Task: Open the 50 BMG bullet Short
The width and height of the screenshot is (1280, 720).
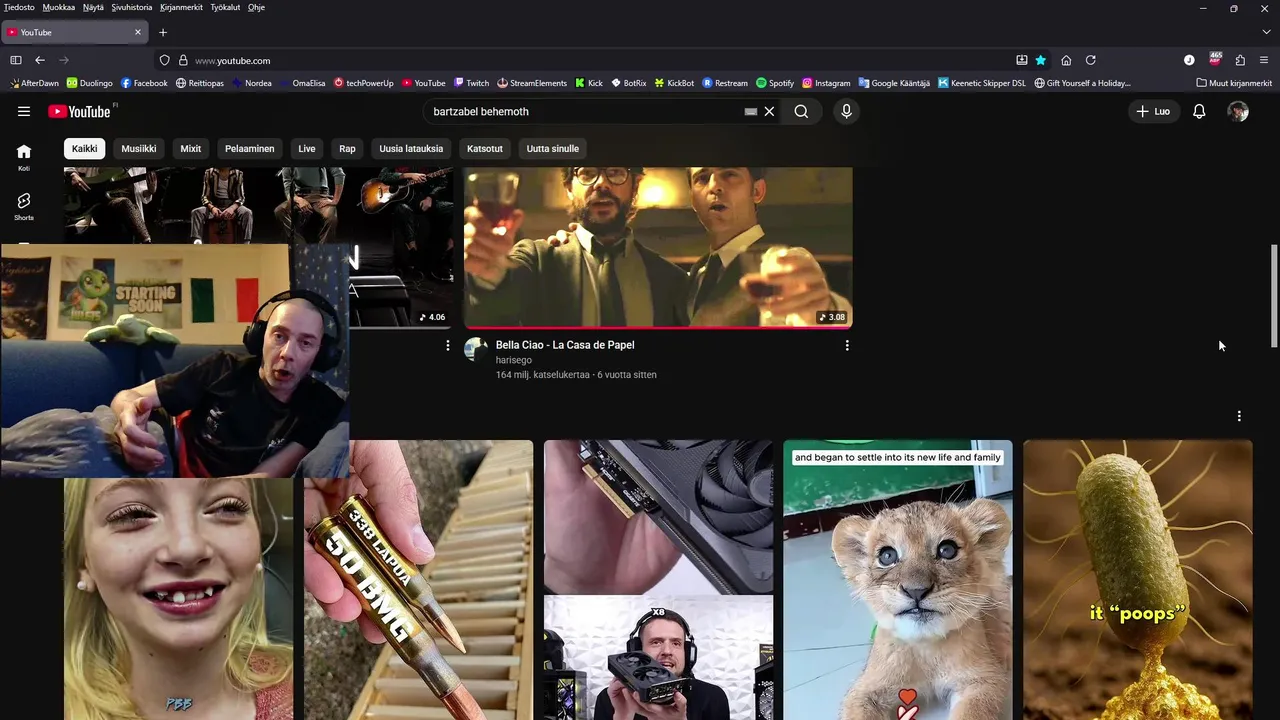Action: pyautogui.click(x=418, y=580)
